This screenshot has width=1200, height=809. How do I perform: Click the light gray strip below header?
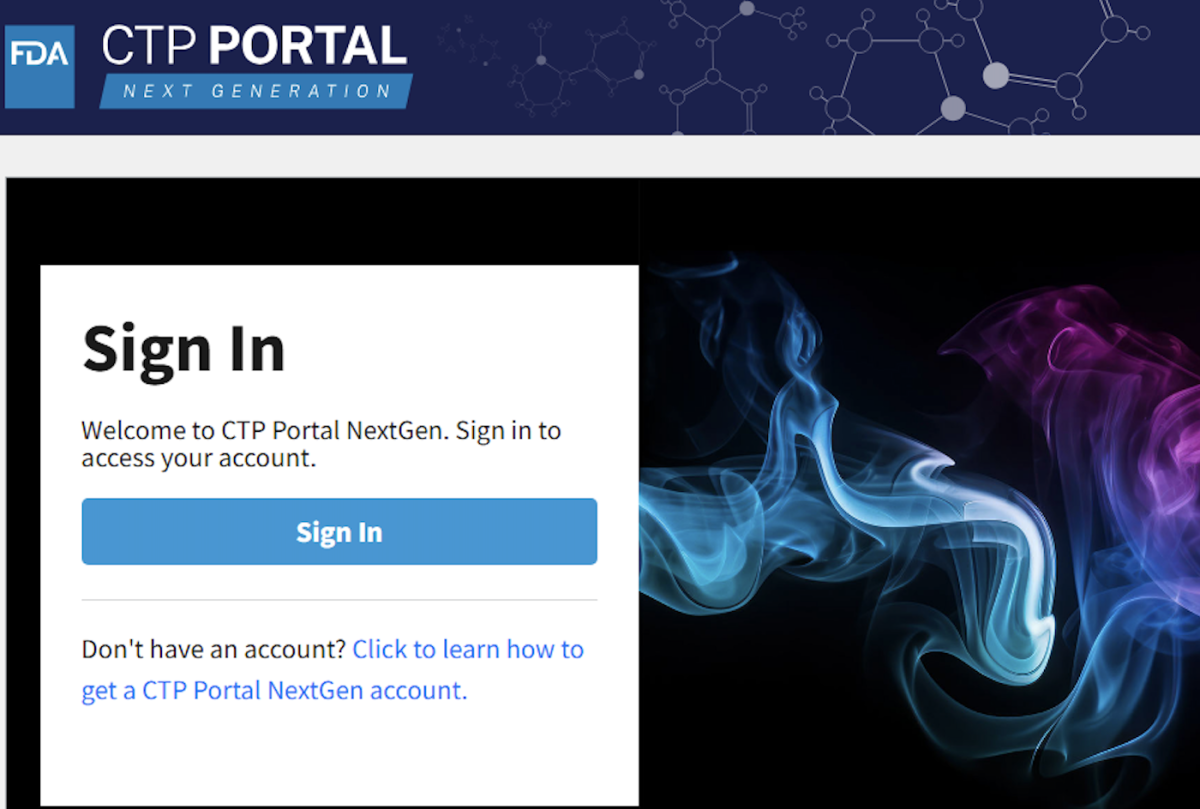click(600, 156)
